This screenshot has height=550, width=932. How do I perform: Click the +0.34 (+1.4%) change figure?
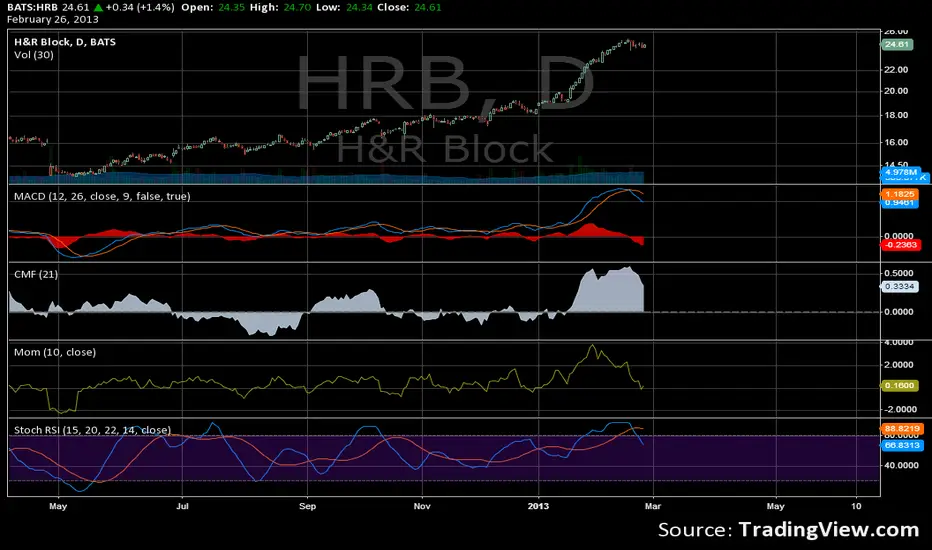(x=140, y=7)
